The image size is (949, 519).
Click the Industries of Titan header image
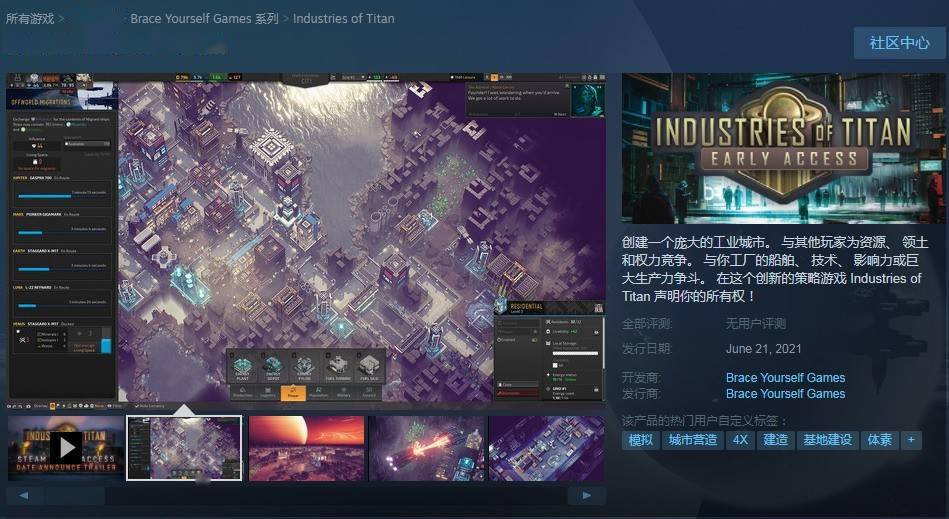783,148
